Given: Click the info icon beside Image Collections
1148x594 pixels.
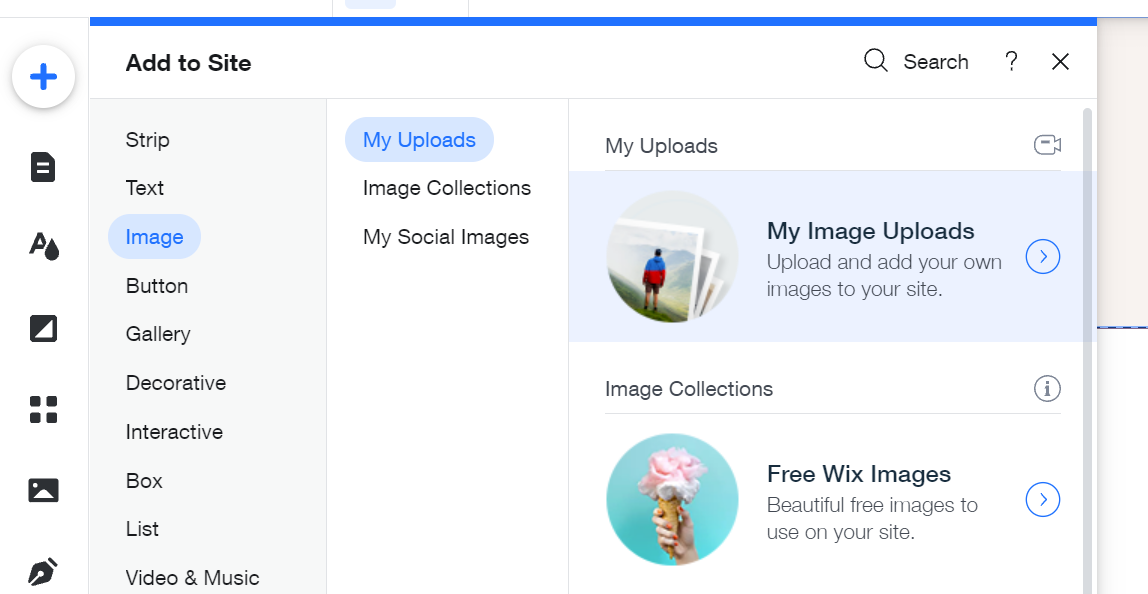Looking at the screenshot, I should click(x=1047, y=388).
